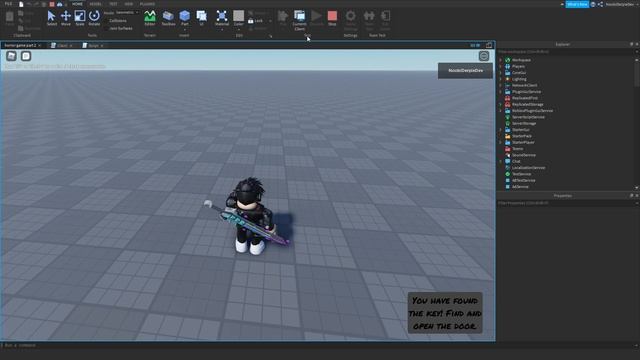
Task: Open the FILE menu
Action: 8,4
